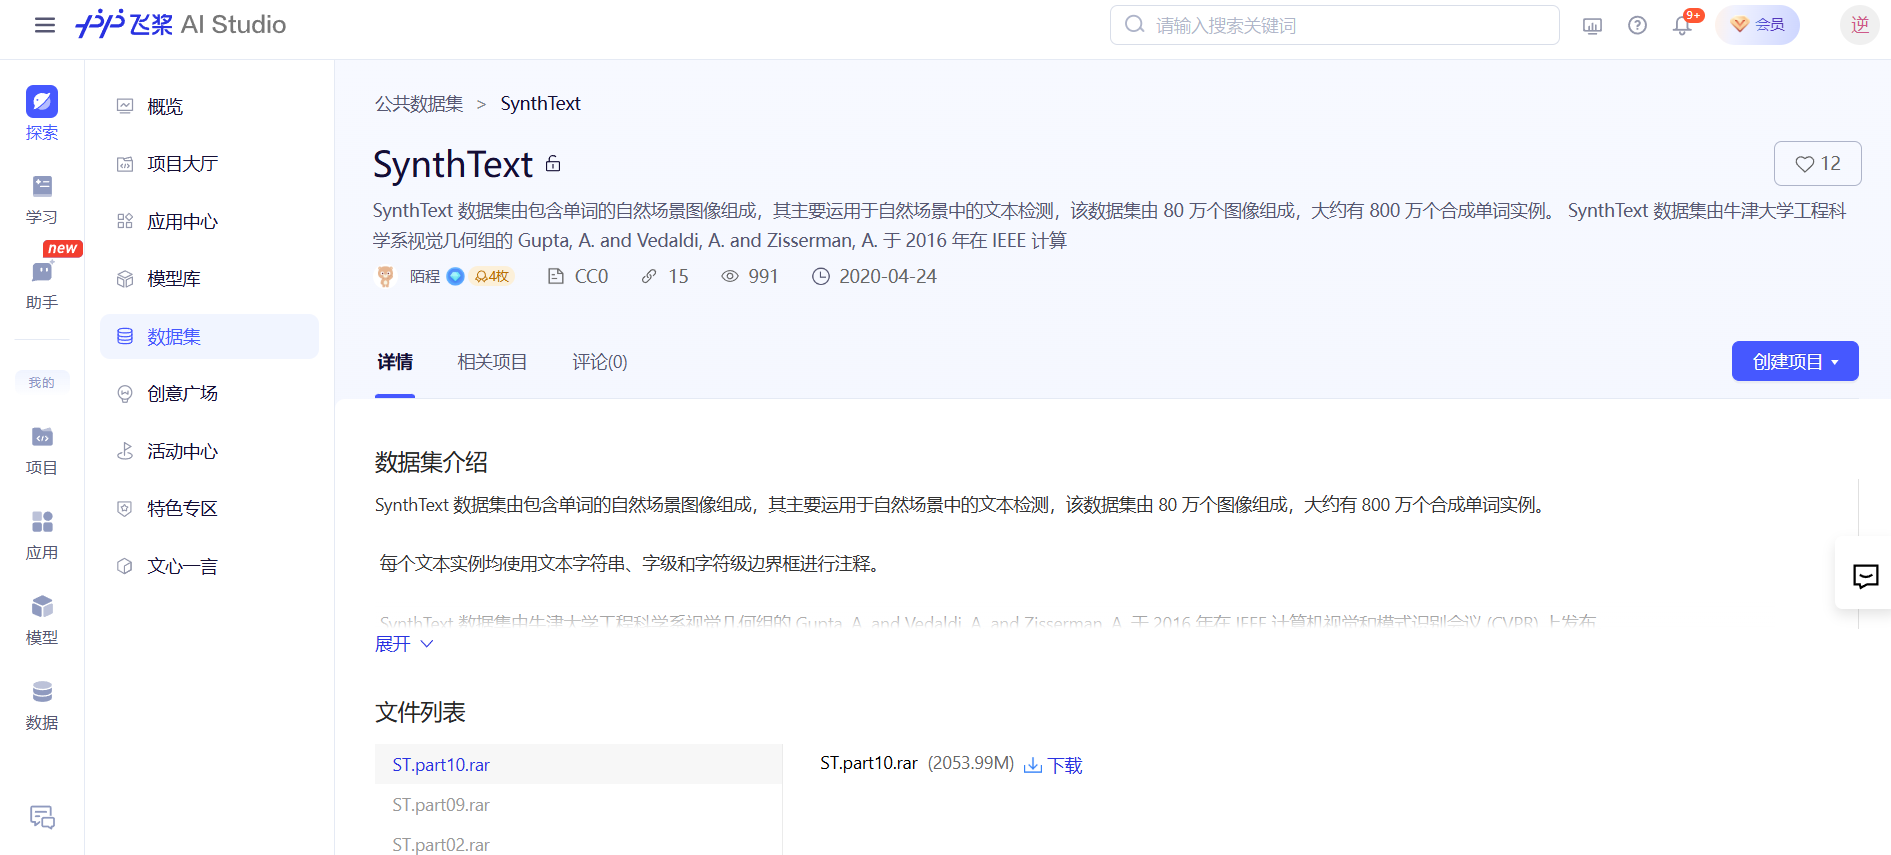This screenshot has height=855, width=1891.
Task: Click the 数据集介绍 heading
Action: 431,462
